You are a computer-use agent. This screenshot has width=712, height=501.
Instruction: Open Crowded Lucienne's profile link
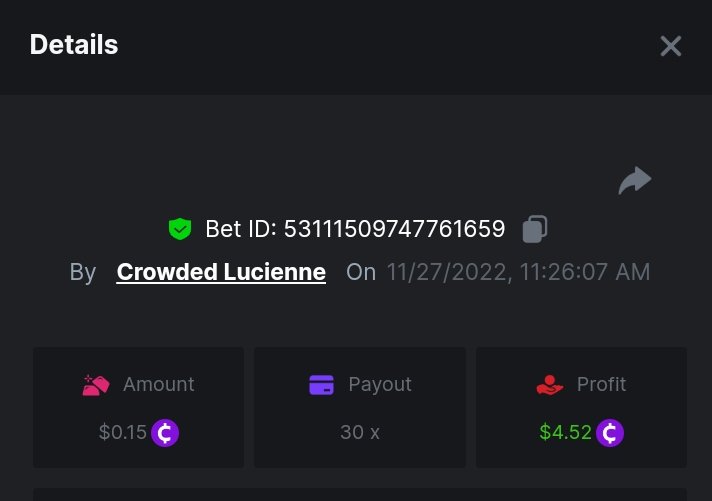point(221,272)
